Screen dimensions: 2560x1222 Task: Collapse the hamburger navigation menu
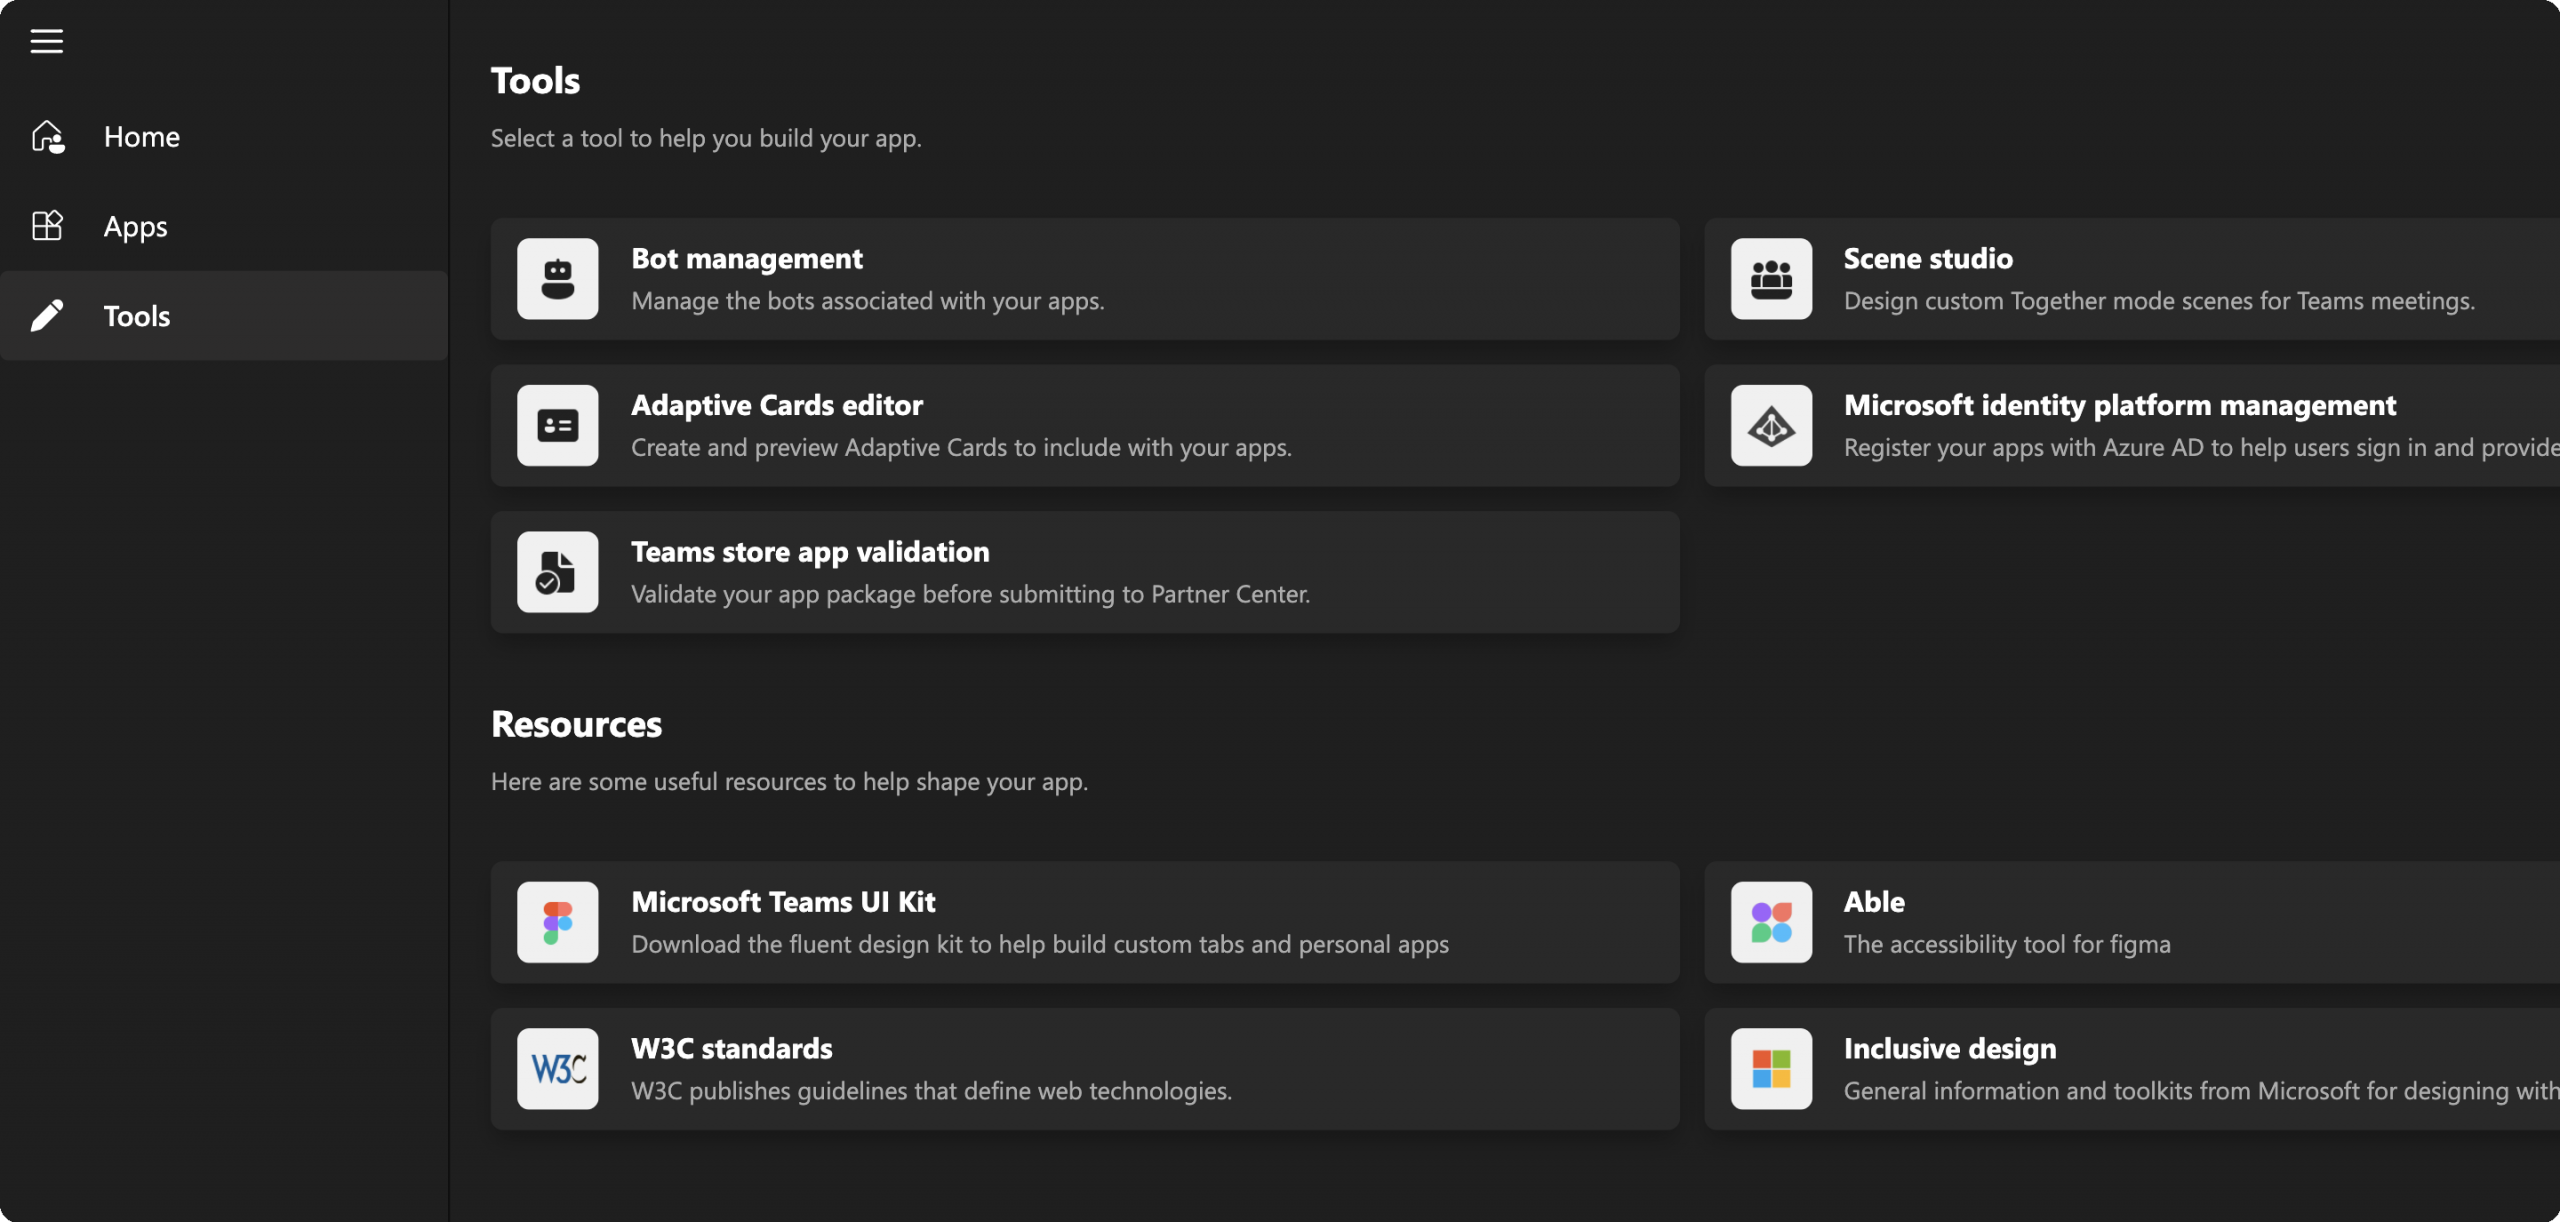46,41
